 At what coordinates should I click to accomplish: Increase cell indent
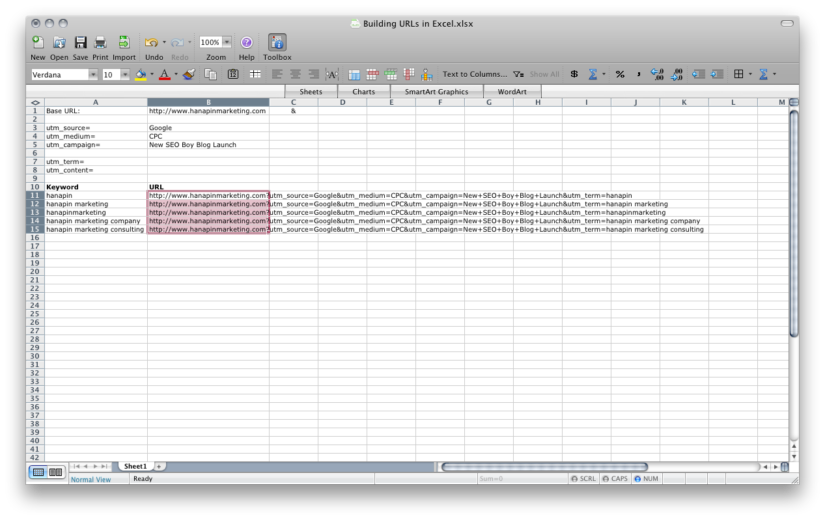coord(717,75)
